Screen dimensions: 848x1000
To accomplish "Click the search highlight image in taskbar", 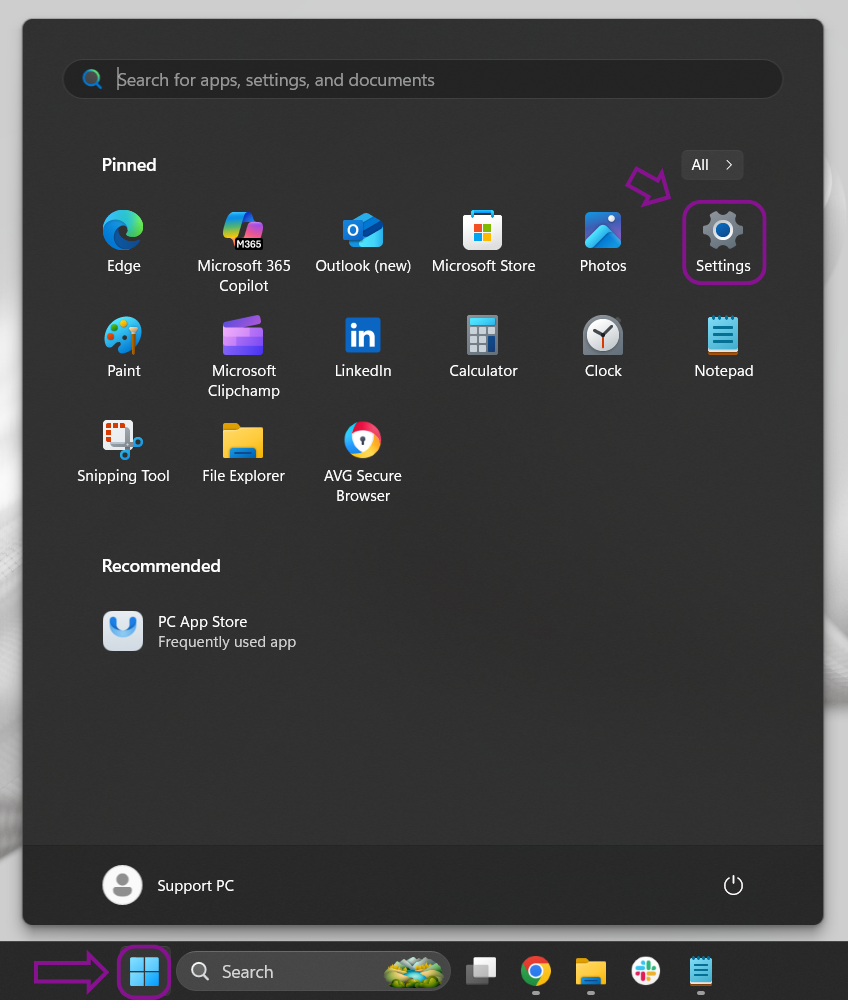I will pos(413,973).
